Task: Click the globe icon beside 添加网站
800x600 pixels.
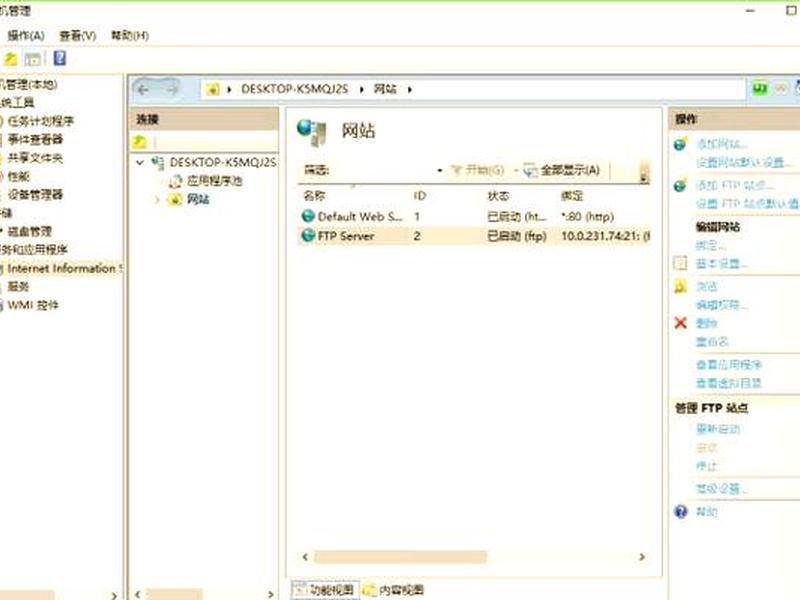Action: coord(680,144)
